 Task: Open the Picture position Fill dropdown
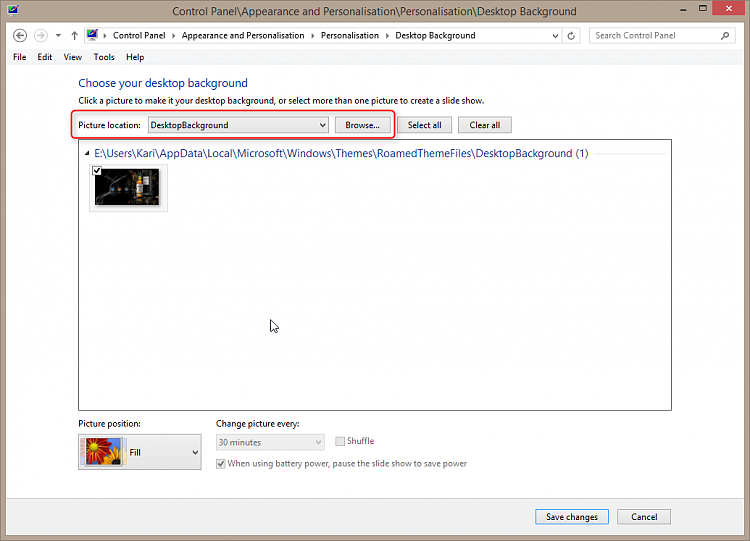click(x=140, y=452)
